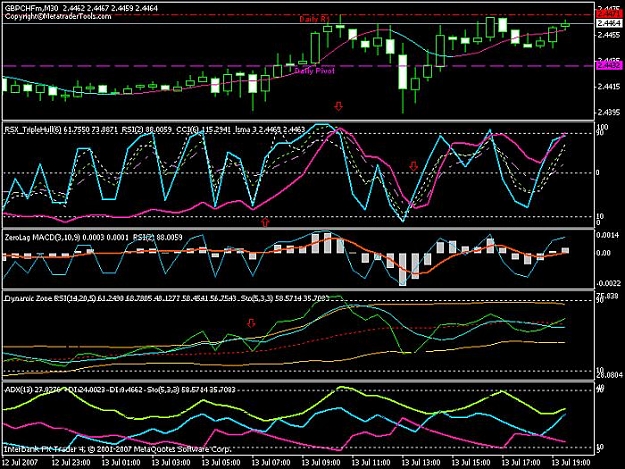This screenshot has width=625, height=469.
Task: Click the large white candle at 13:00
Action: coord(403,72)
